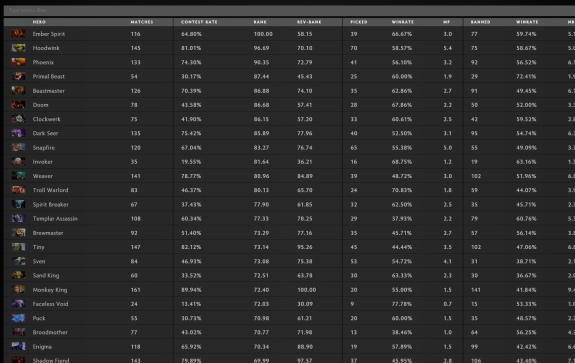
Task: Click Faceless Void's 77.78% pick winrate
Action: pos(402,304)
